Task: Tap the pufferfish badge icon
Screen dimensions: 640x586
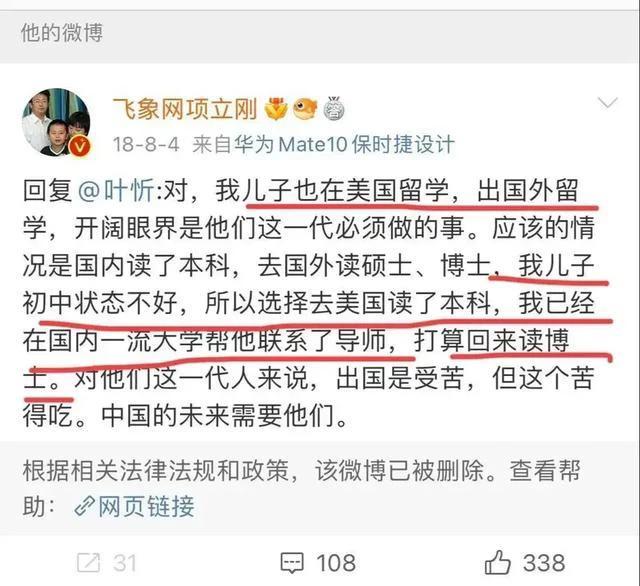Action: pyautogui.click(x=305, y=109)
